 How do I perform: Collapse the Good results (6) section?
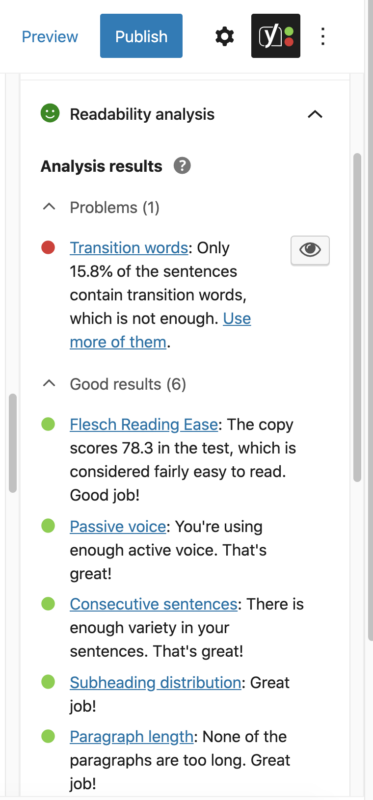click(x=49, y=384)
